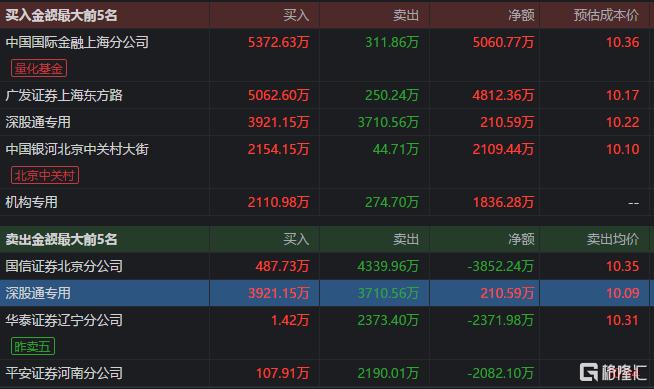The width and height of the screenshot is (654, 389).
Task: Open 平安证券河南分公司 entry
Action: tap(64, 373)
